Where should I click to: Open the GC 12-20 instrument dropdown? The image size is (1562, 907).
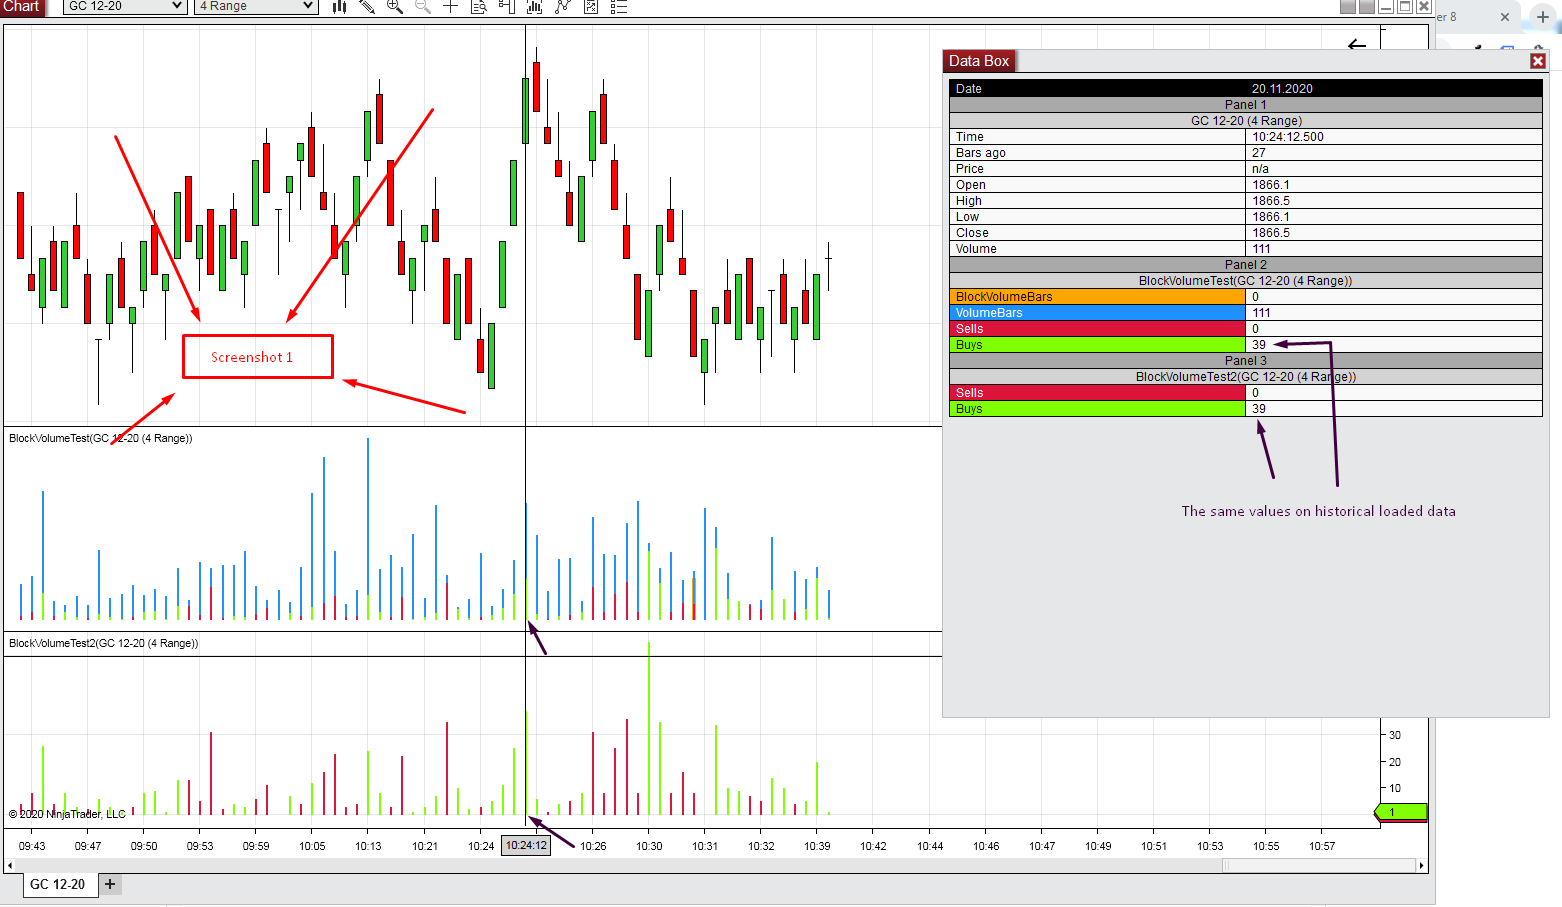126,6
